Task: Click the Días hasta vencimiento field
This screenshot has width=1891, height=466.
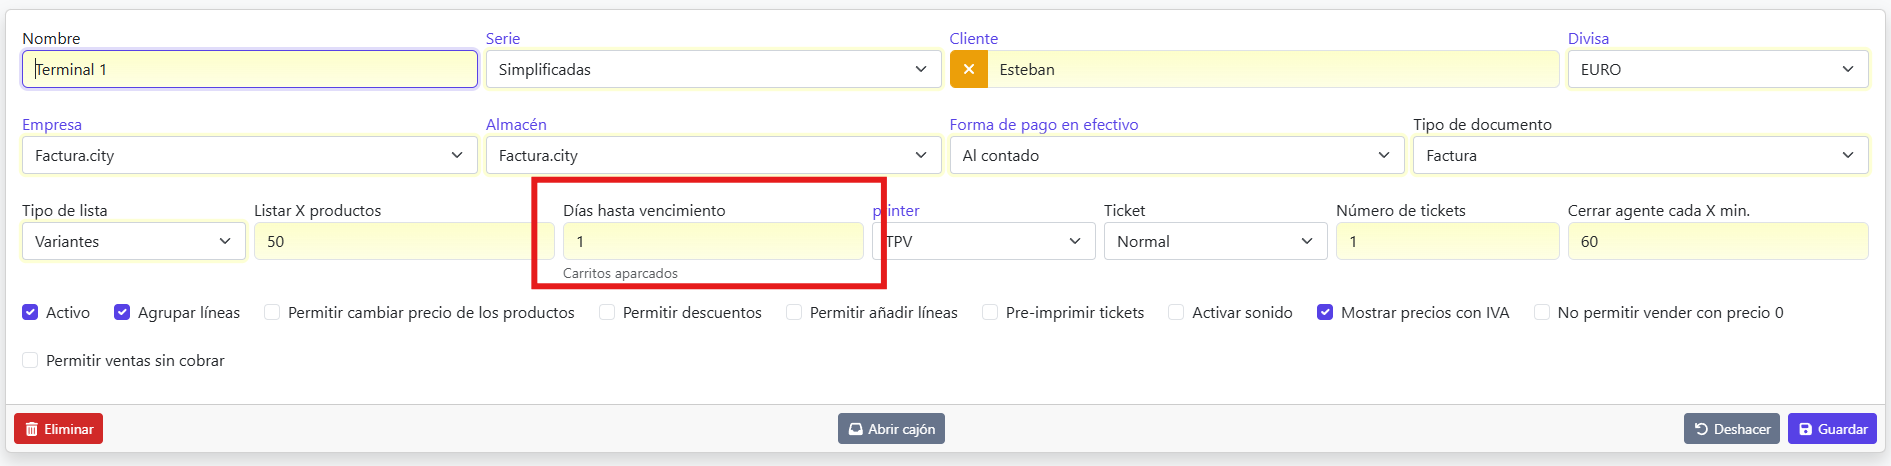Action: coord(712,241)
